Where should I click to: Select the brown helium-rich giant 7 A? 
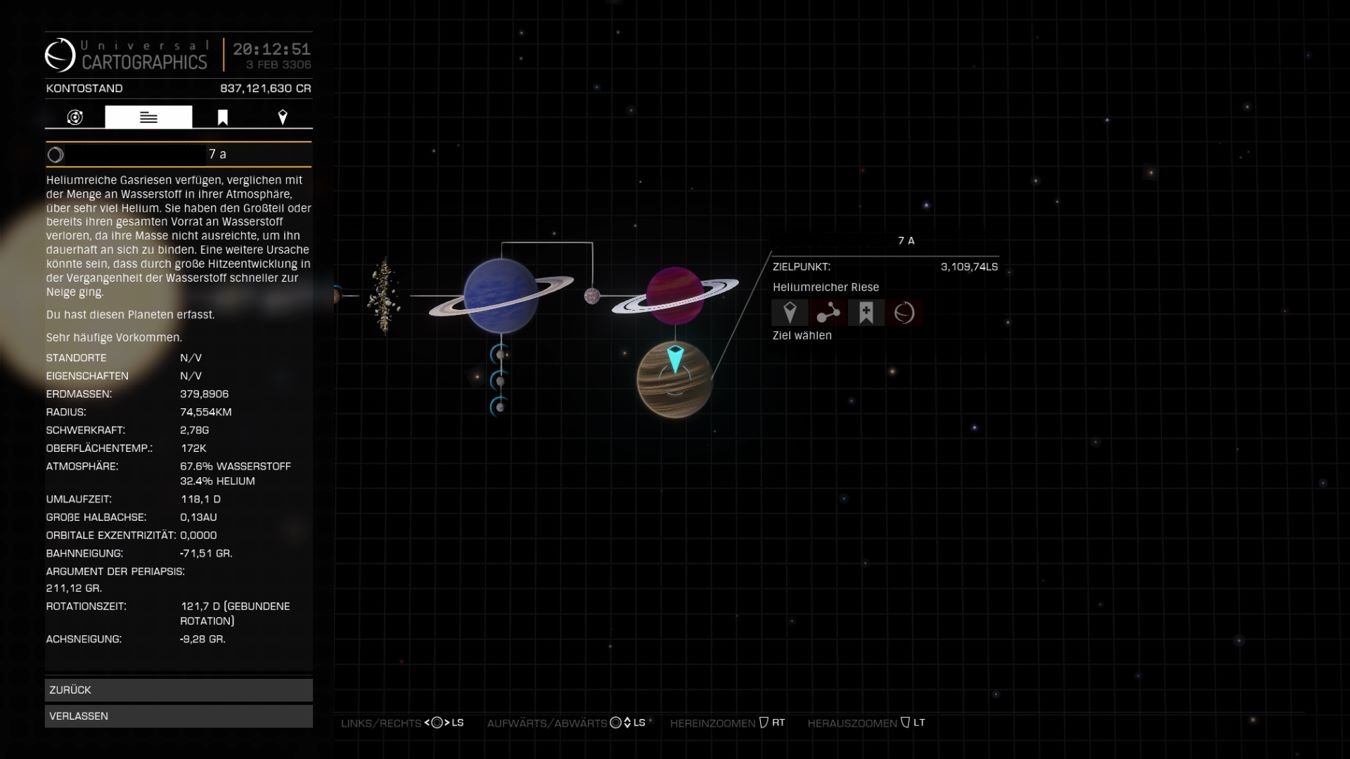675,380
